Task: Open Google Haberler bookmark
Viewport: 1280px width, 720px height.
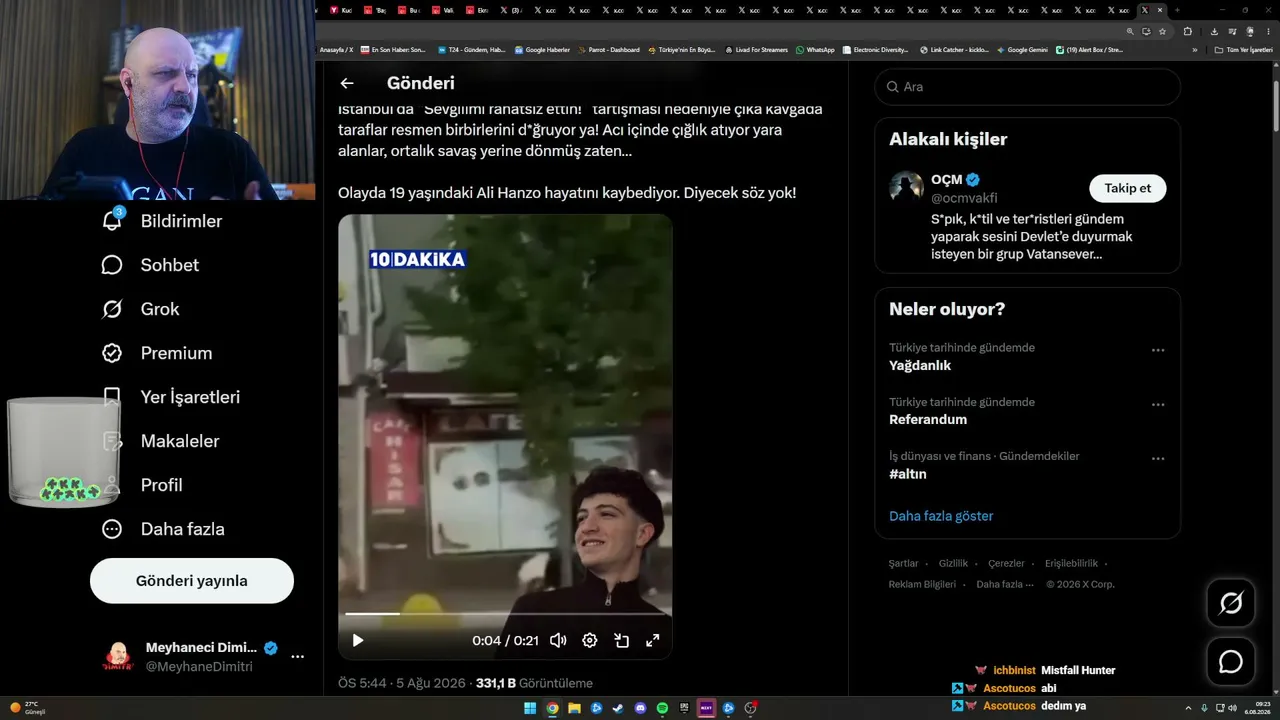Action: pos(542,50)
